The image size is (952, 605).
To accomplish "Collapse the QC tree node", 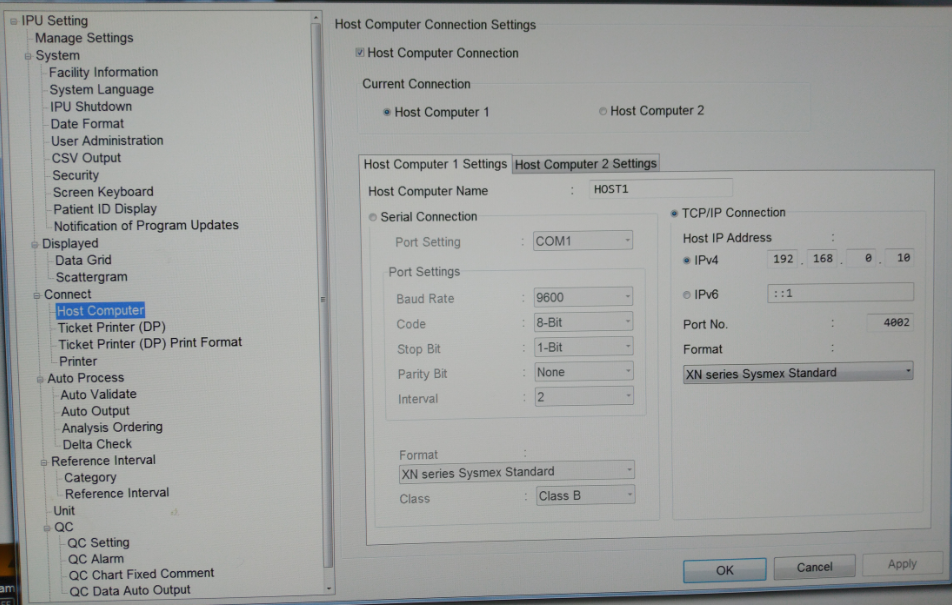I will coord(47,527).
